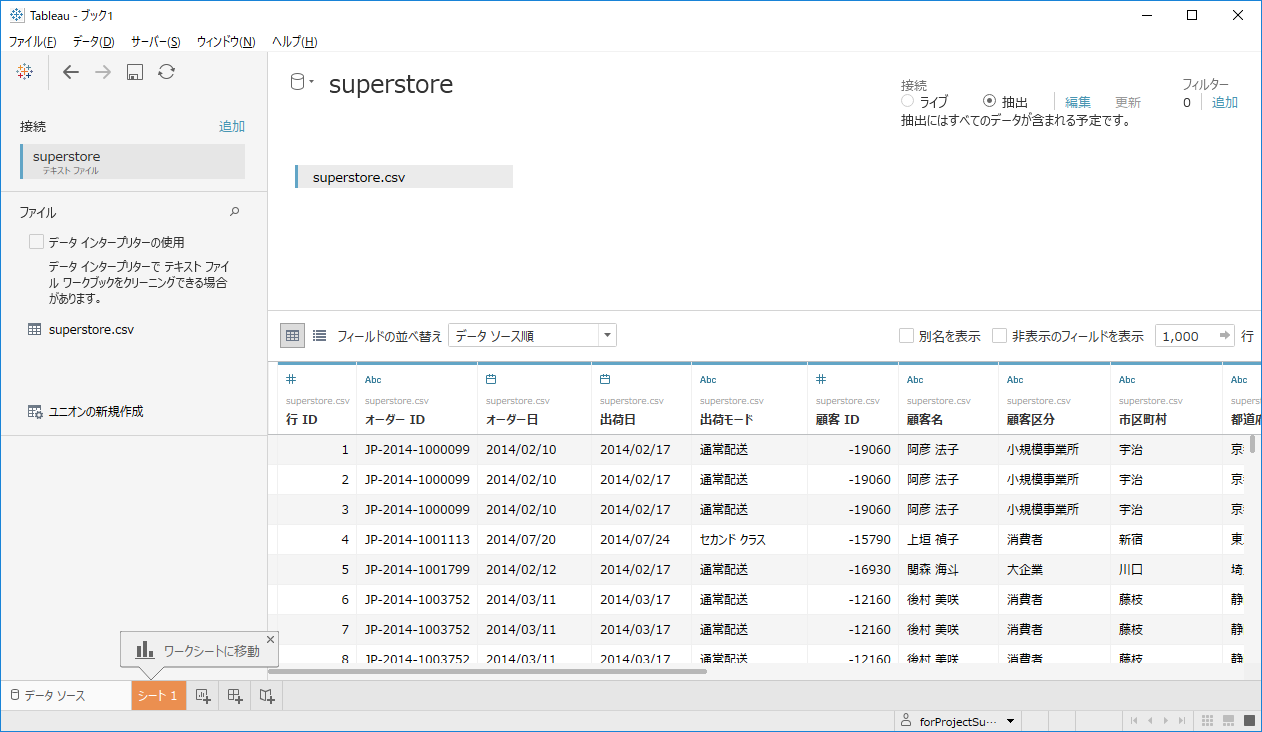Image resolution: width=1262 pixels, height=732 pixels.
Task: Click ユニオンの新規作成 link
Action: point(96,411)
